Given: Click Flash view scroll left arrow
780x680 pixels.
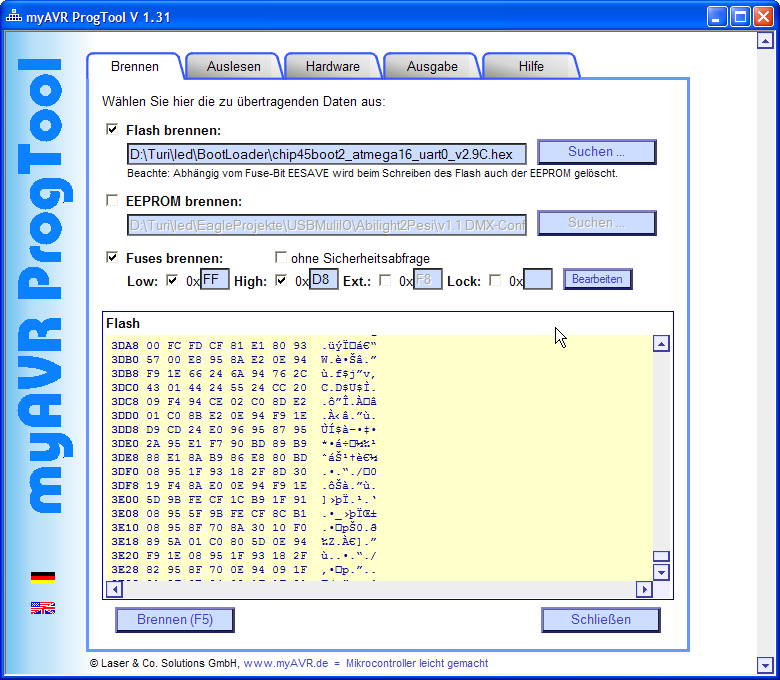Looking at the screenshot, I should pos(114,589).
